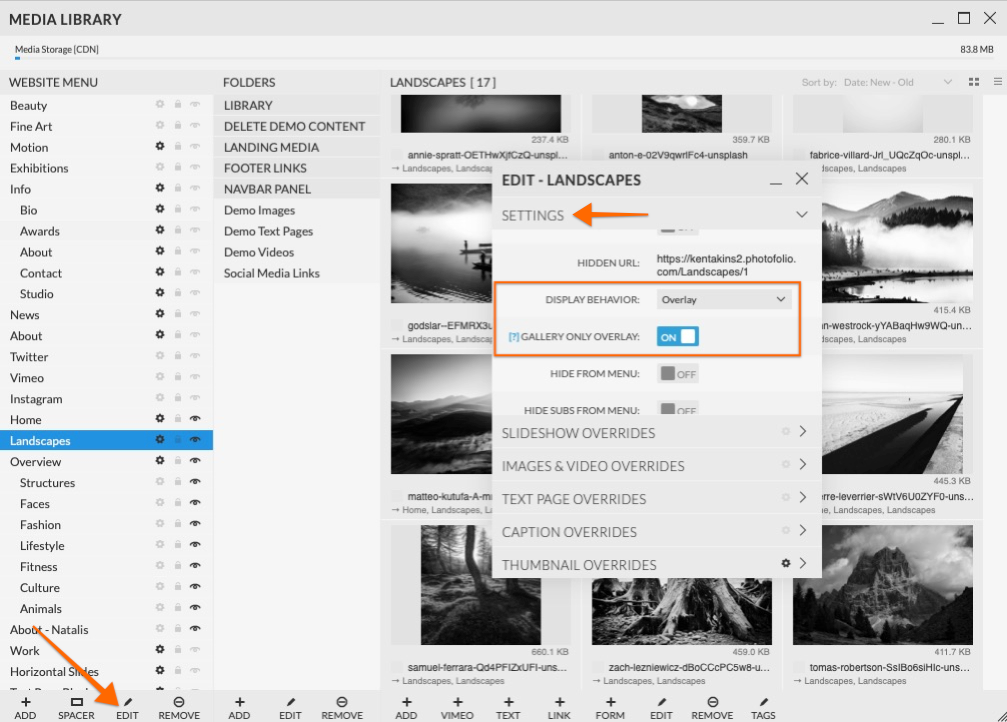This screenshot has width=1007, height=722.
Task: Toggle visibility eye for Animals
Action: coord(195,608)
